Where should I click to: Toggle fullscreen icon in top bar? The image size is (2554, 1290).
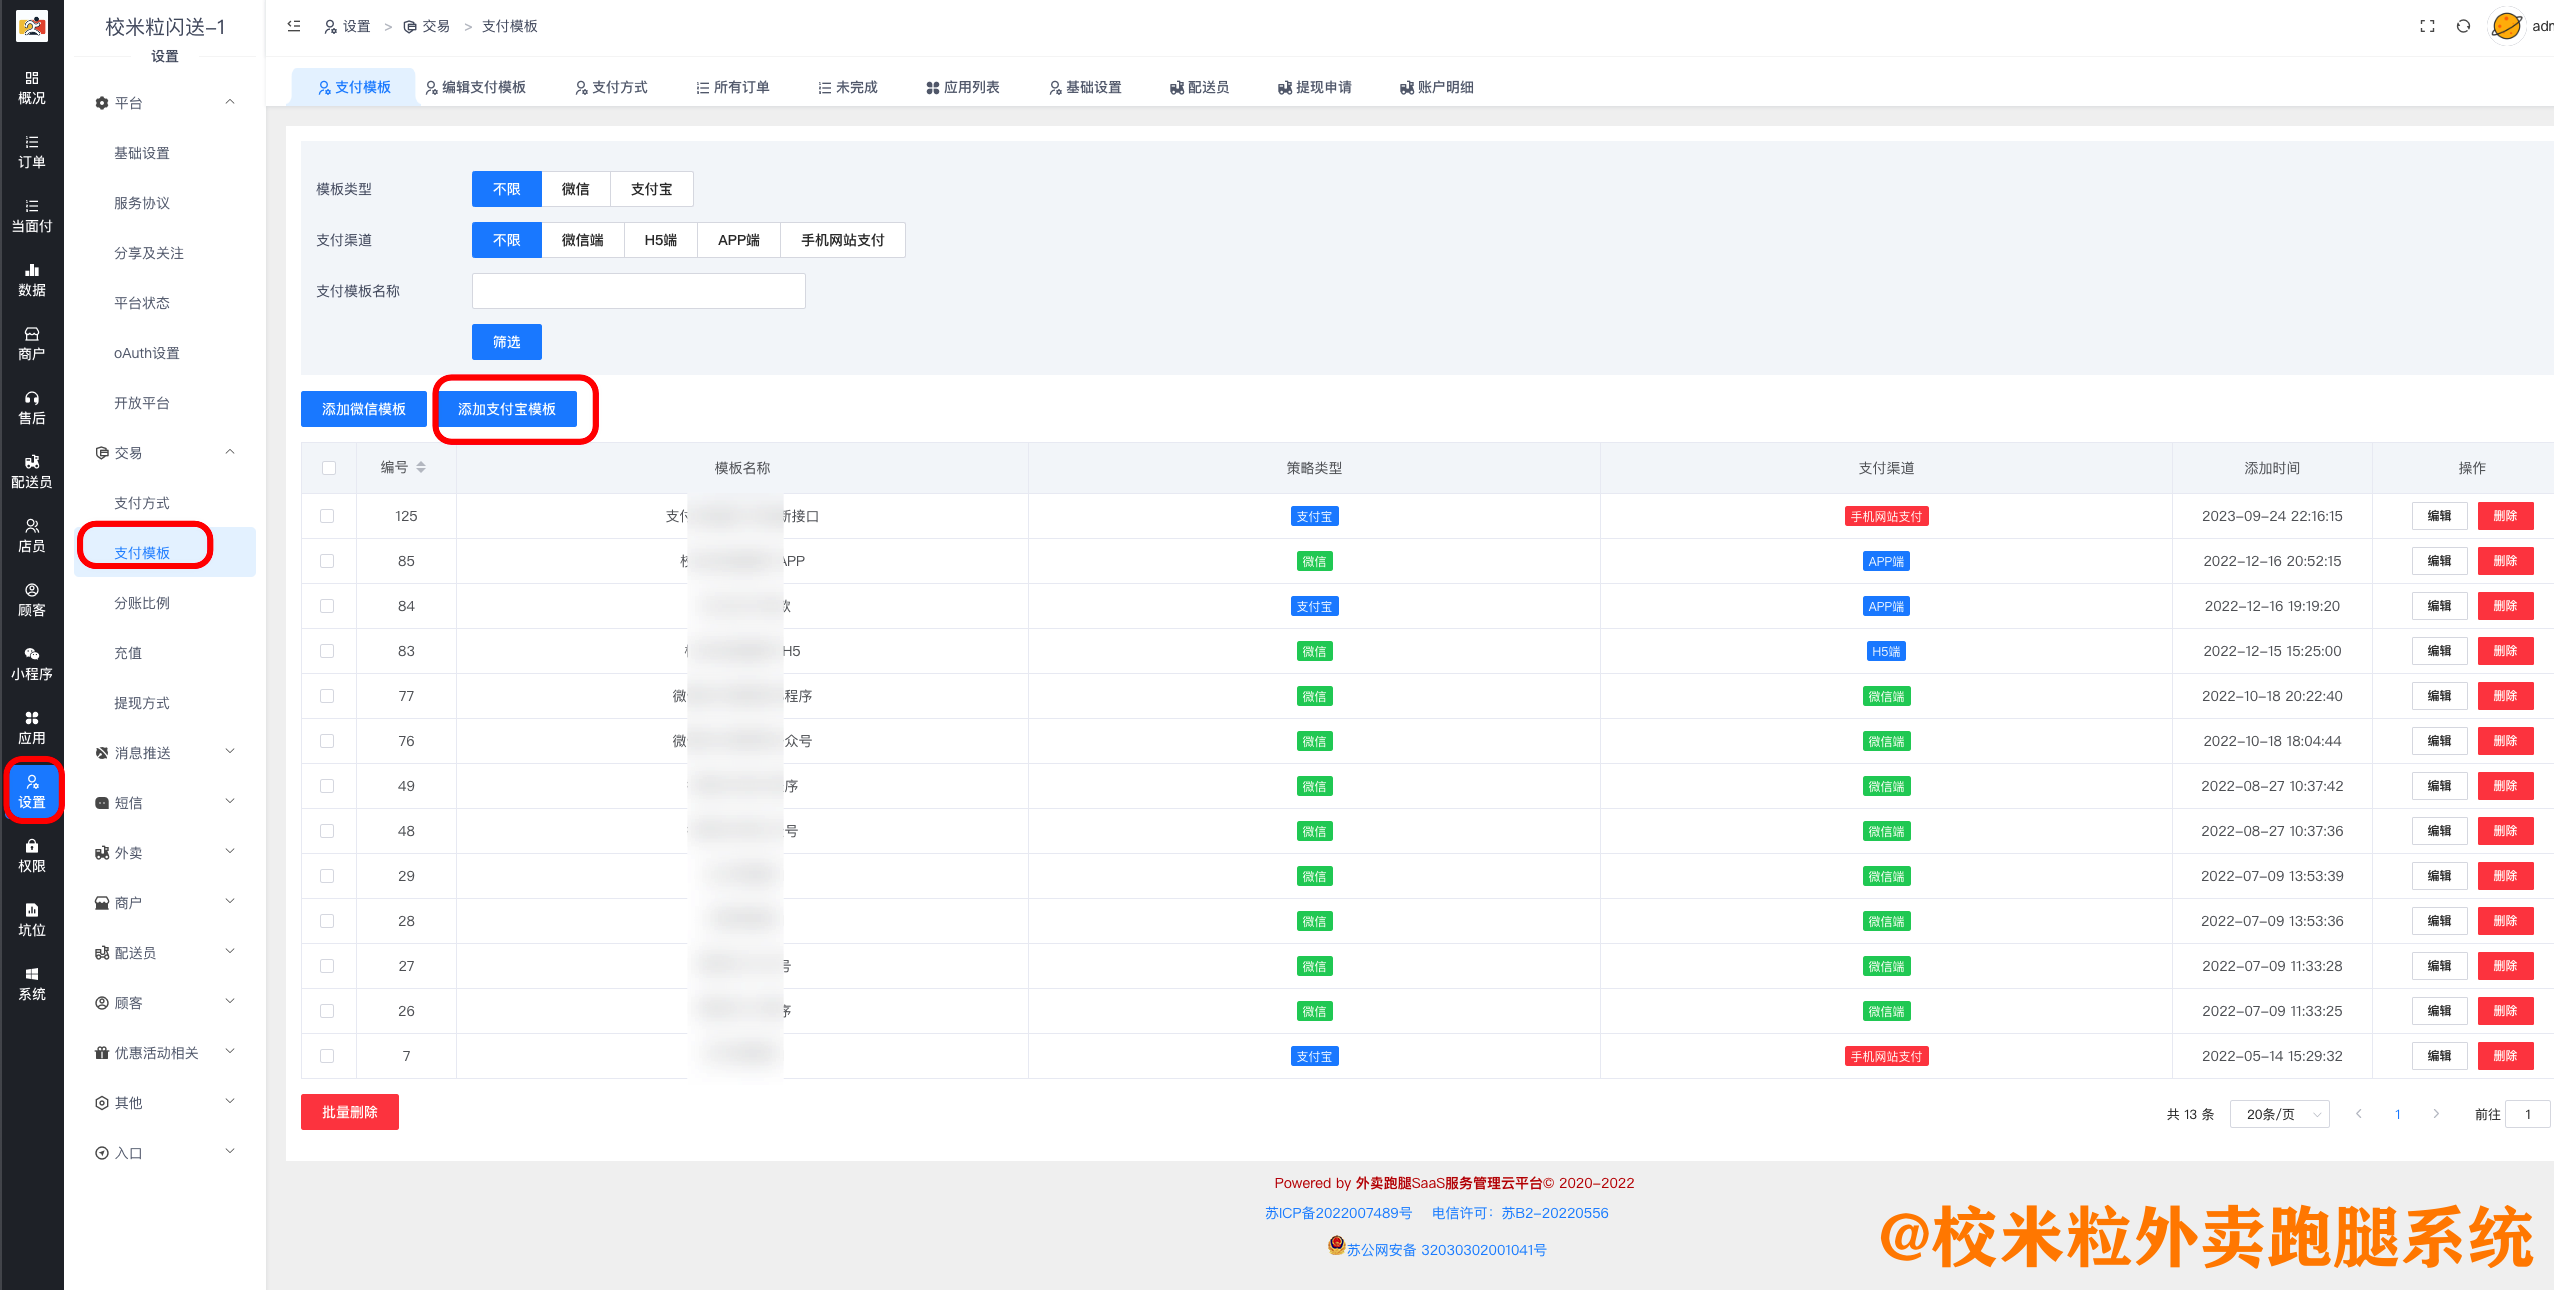[x=2427, y=26]
